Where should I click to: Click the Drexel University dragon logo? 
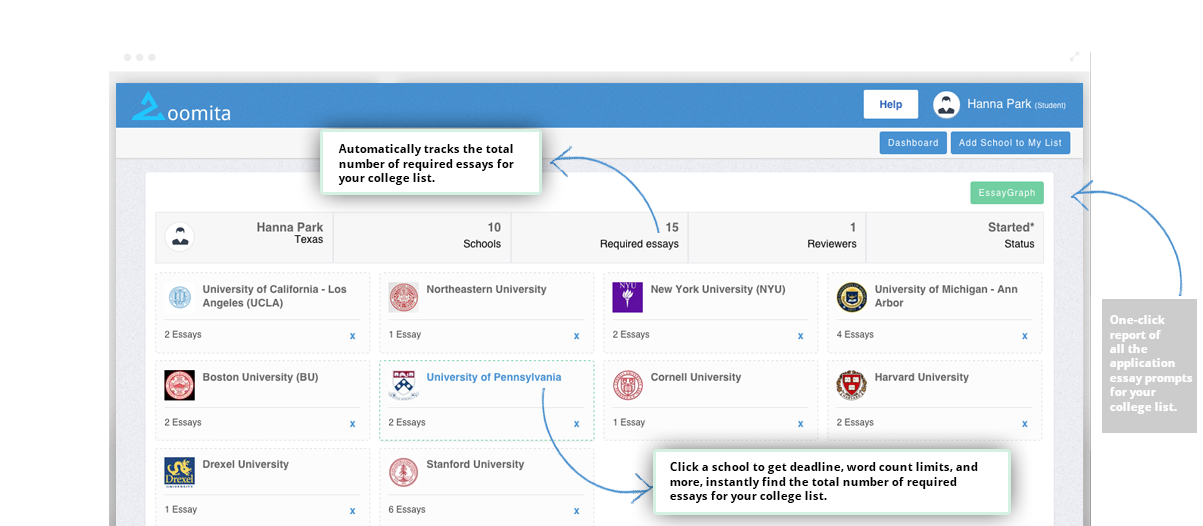click(x=179, y=472)
